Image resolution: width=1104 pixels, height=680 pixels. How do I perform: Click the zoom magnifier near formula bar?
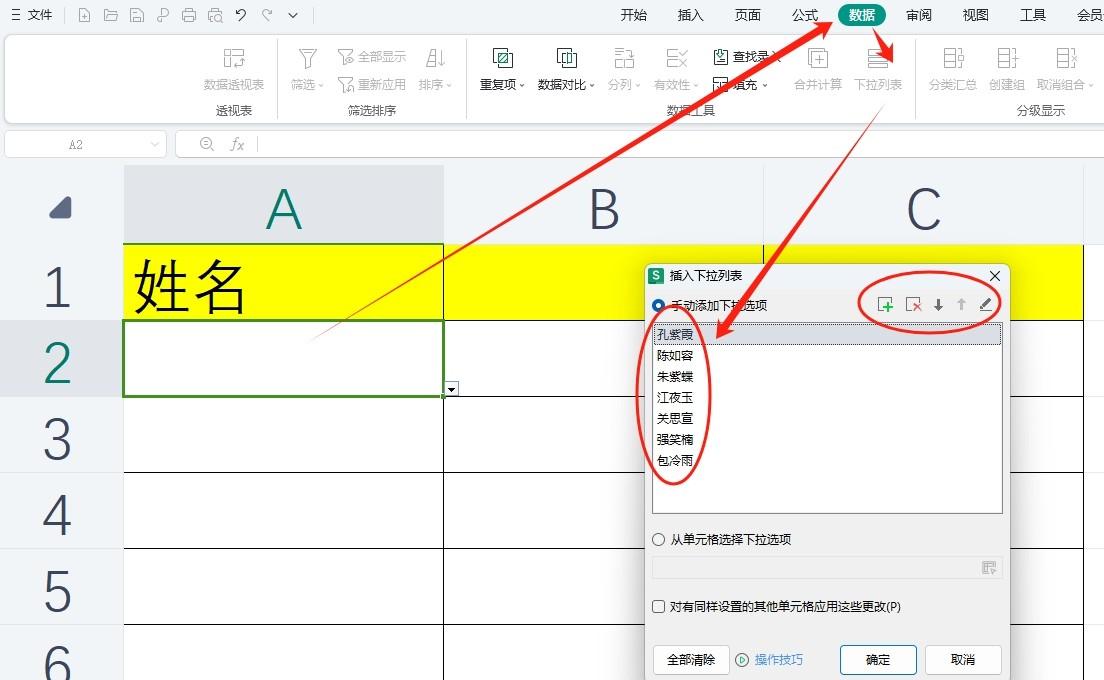[x=206, y=144]
